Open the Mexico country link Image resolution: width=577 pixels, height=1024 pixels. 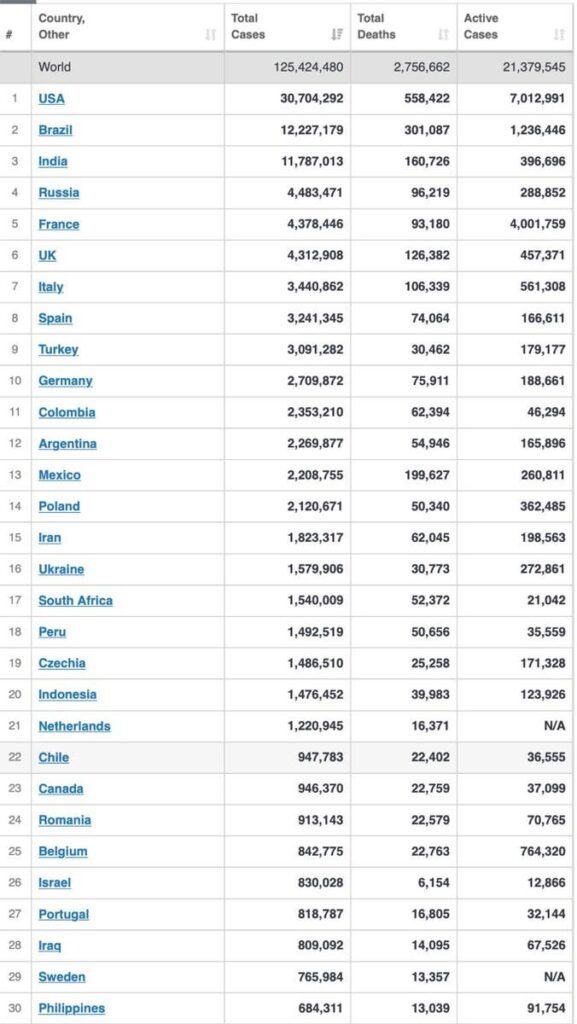pos(59,475)
